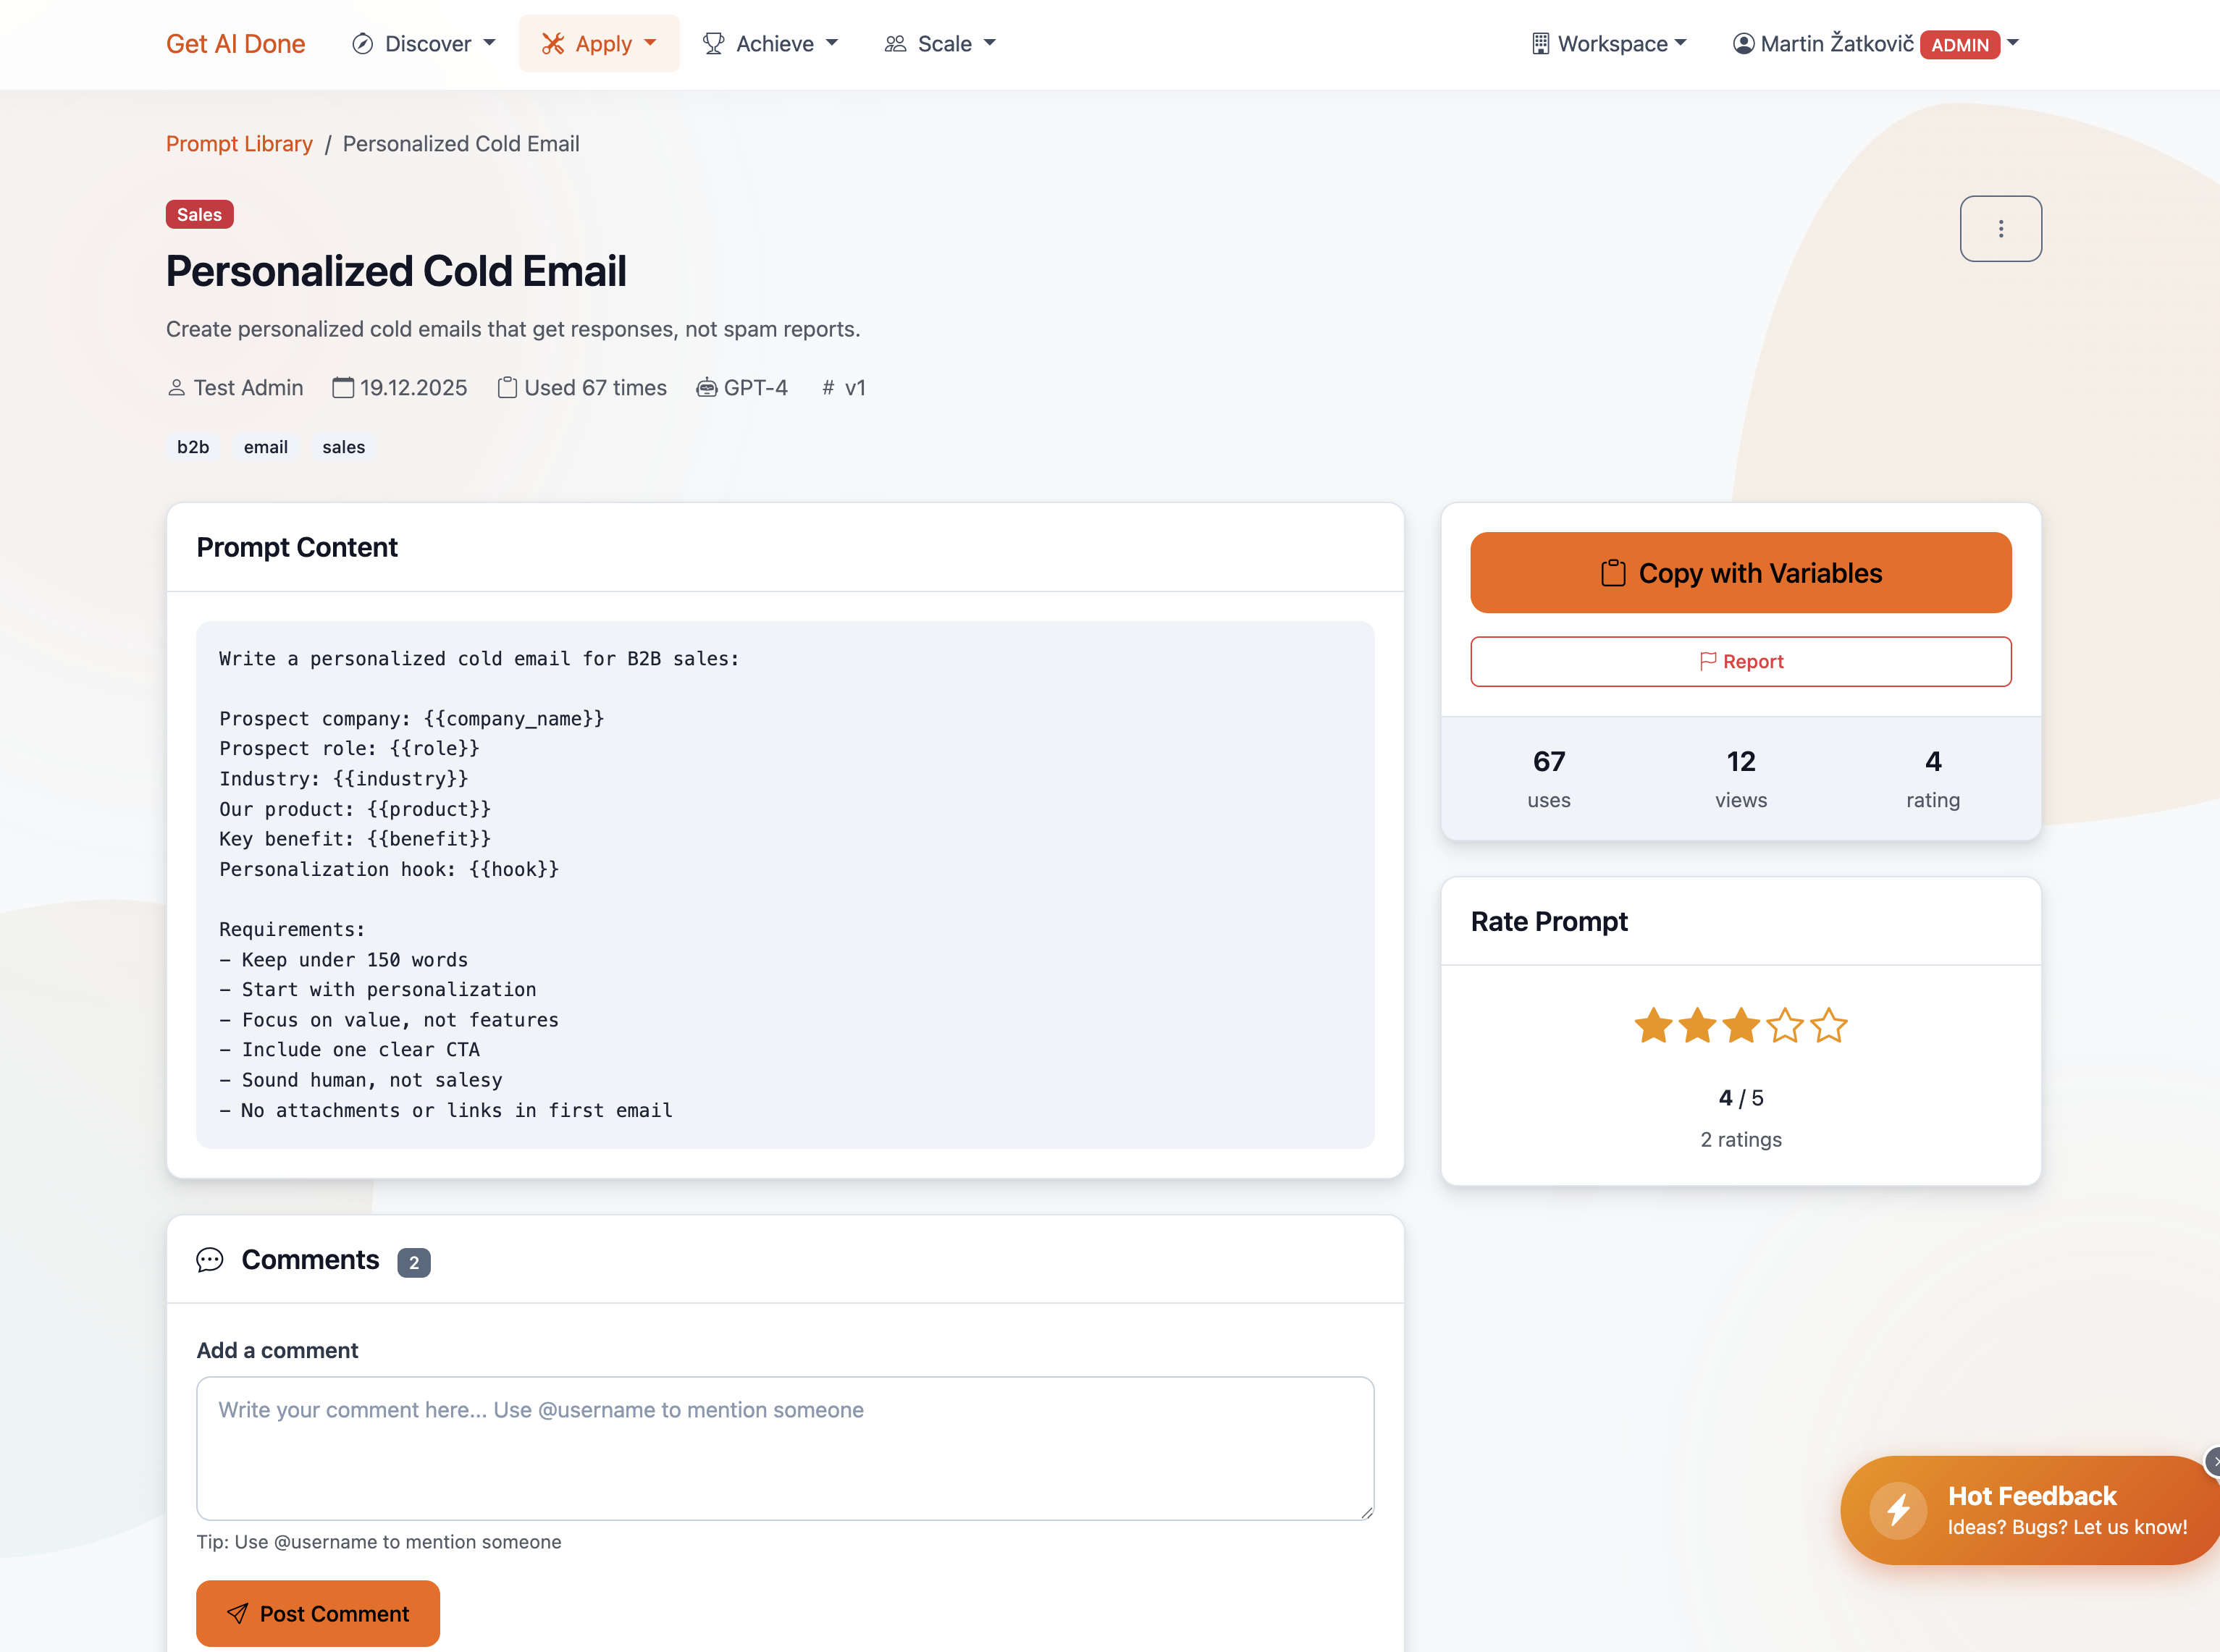Give a four-star rating
This screenshot has height=1652, width=2220.
coord(1785,1026)
